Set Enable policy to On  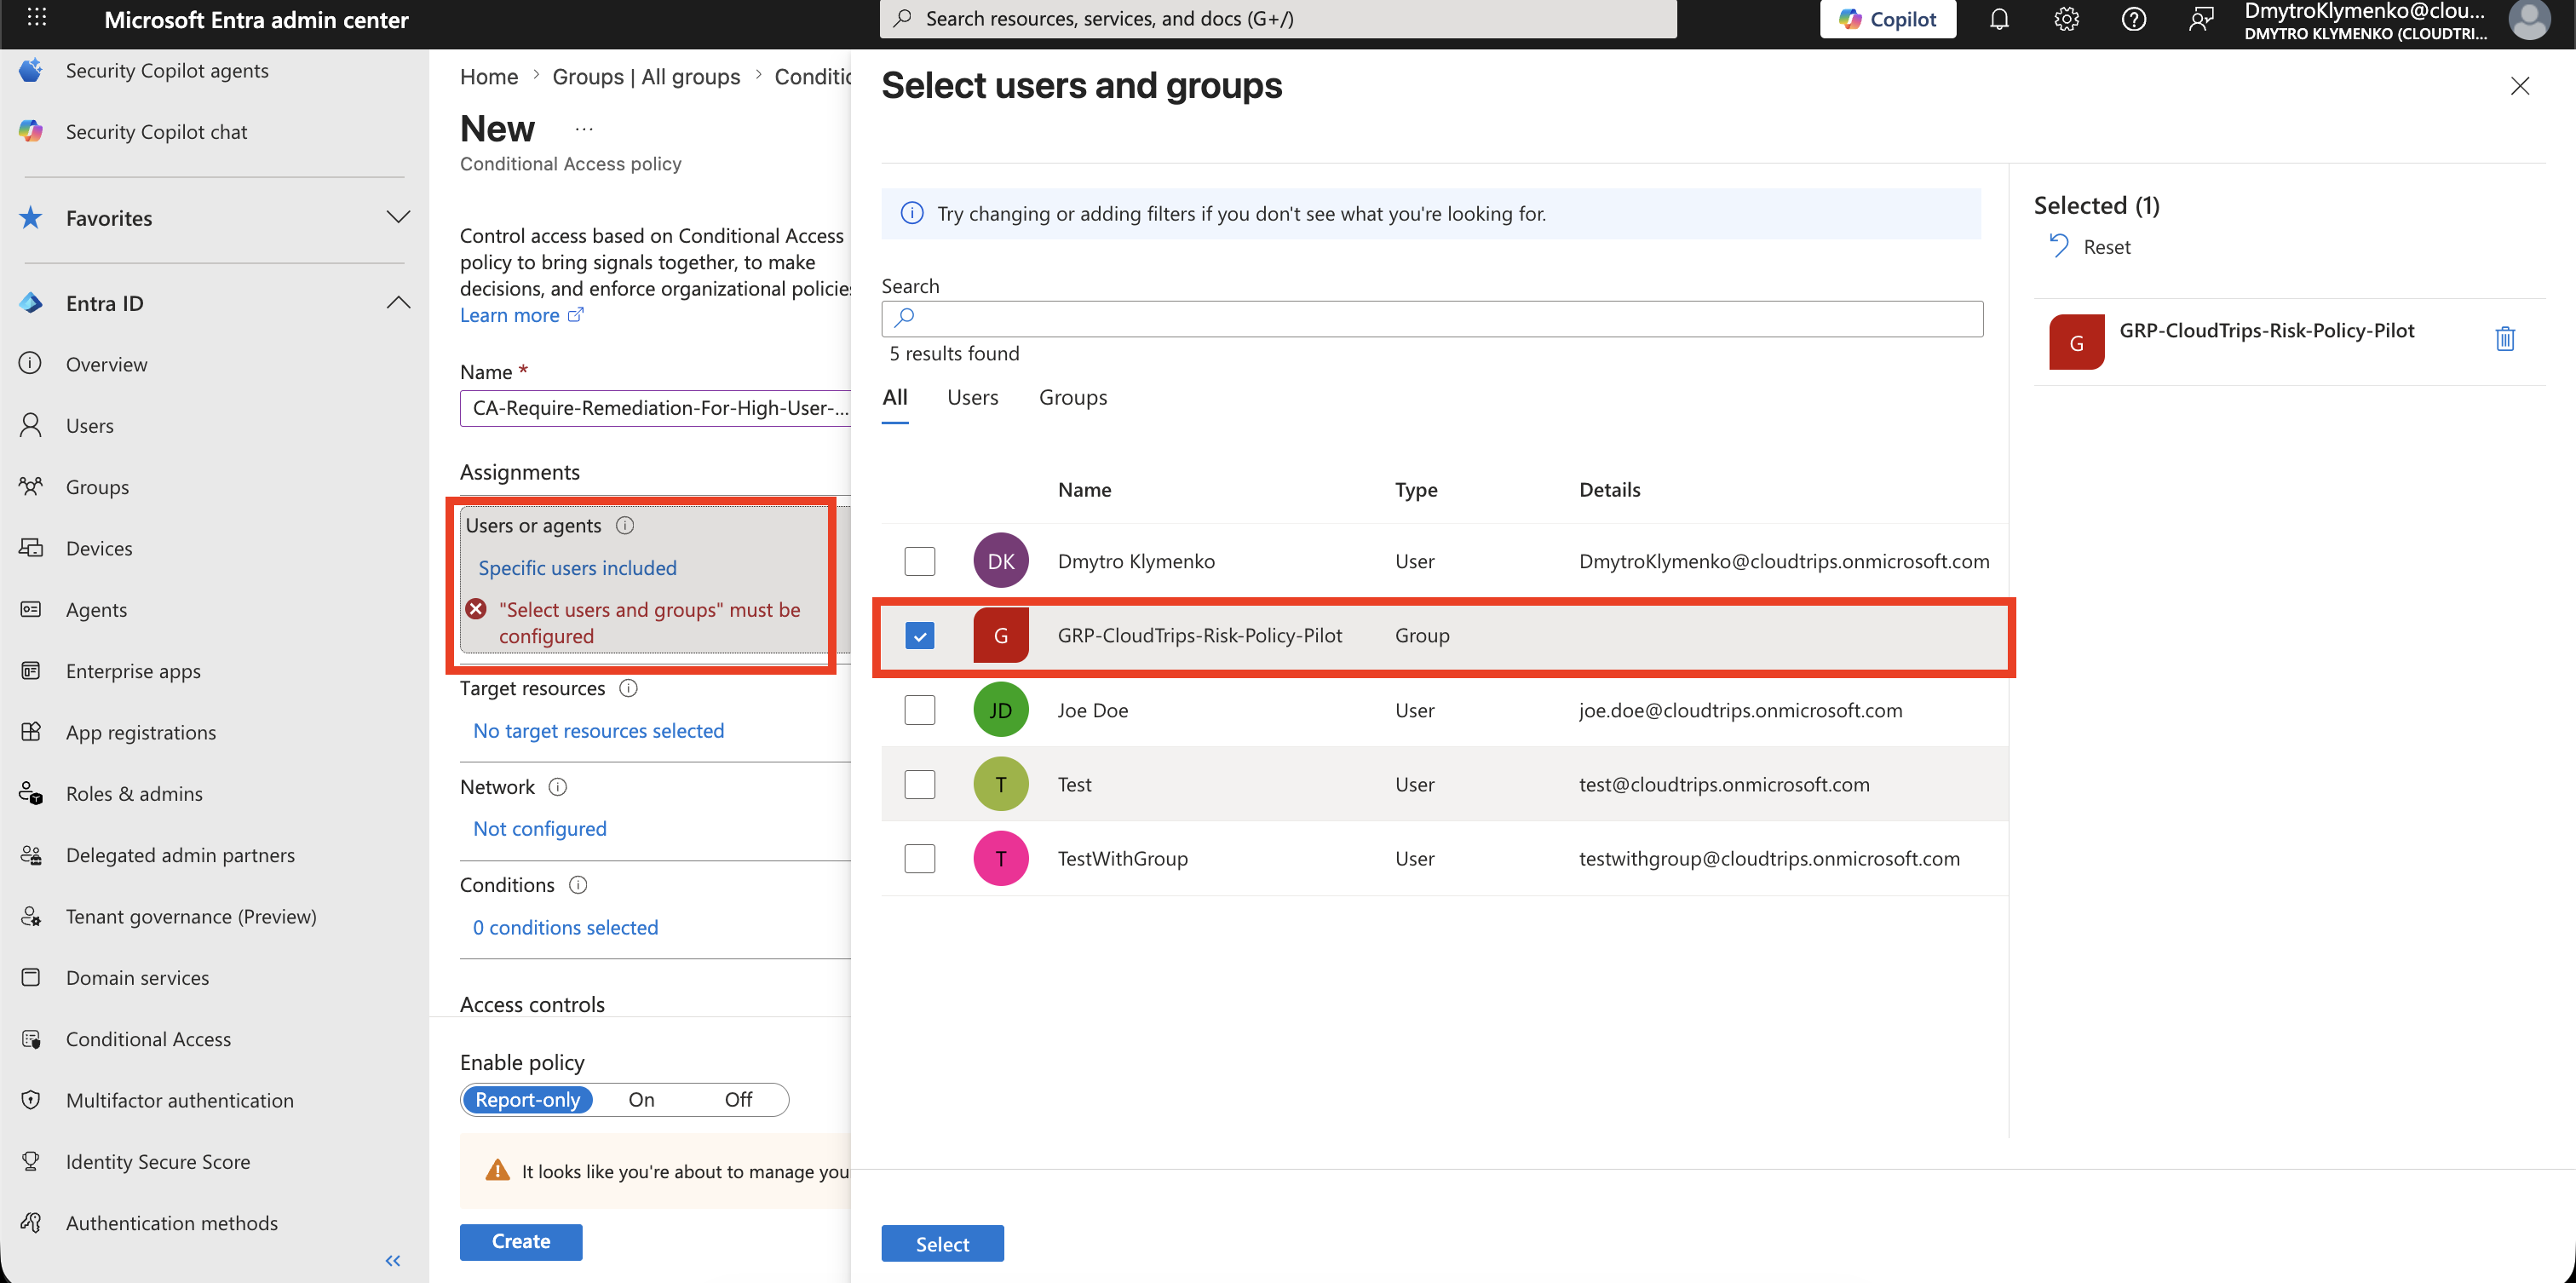(641, 1099)
